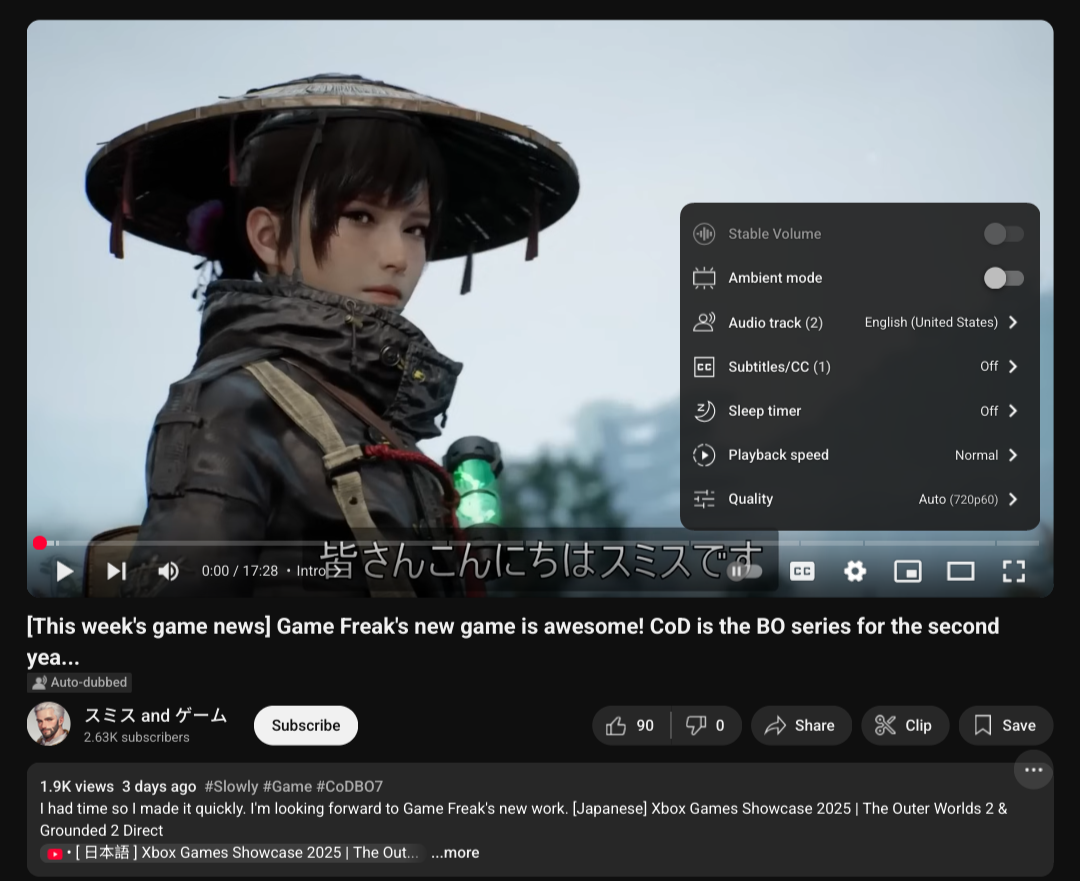Screen dimensions: 1080x881
Task: Like the video with 90 likes
Action: click(630, 725)
